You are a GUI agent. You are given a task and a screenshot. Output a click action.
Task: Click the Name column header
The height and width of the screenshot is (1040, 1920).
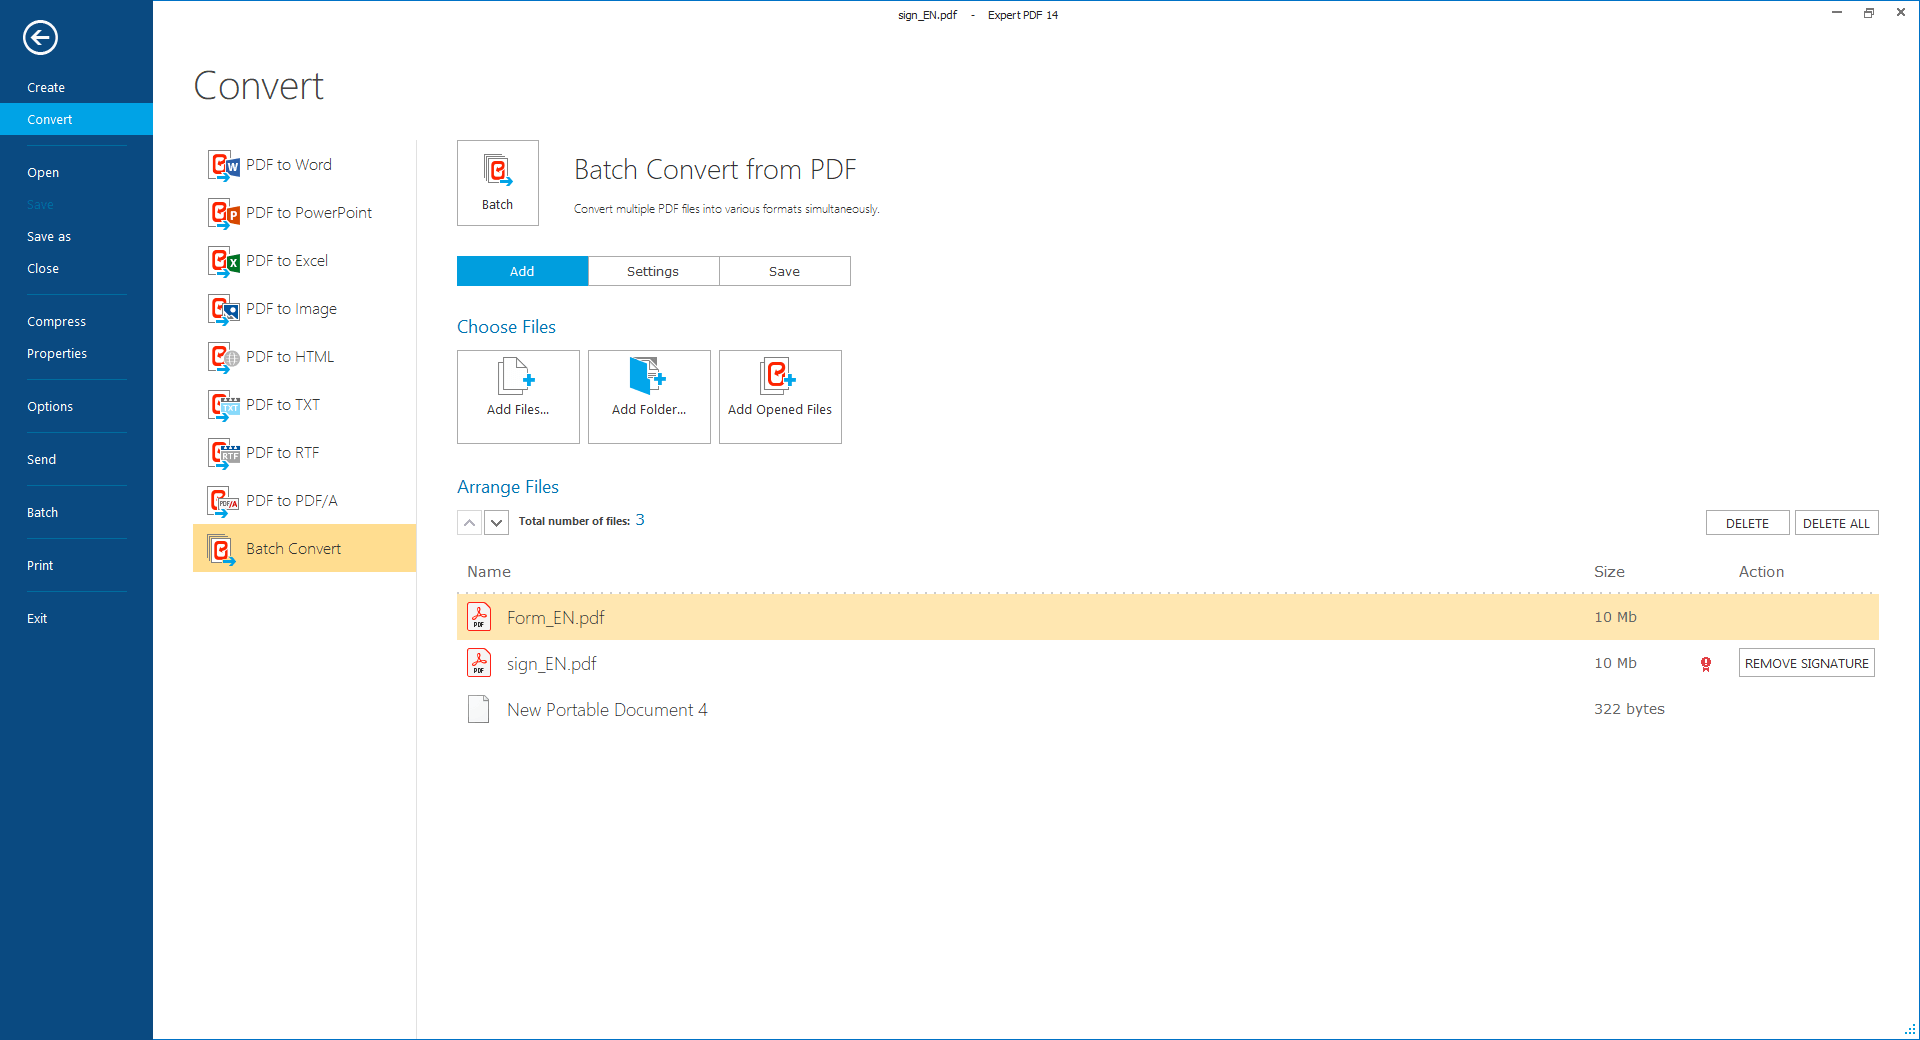click(x=489, y=572)
